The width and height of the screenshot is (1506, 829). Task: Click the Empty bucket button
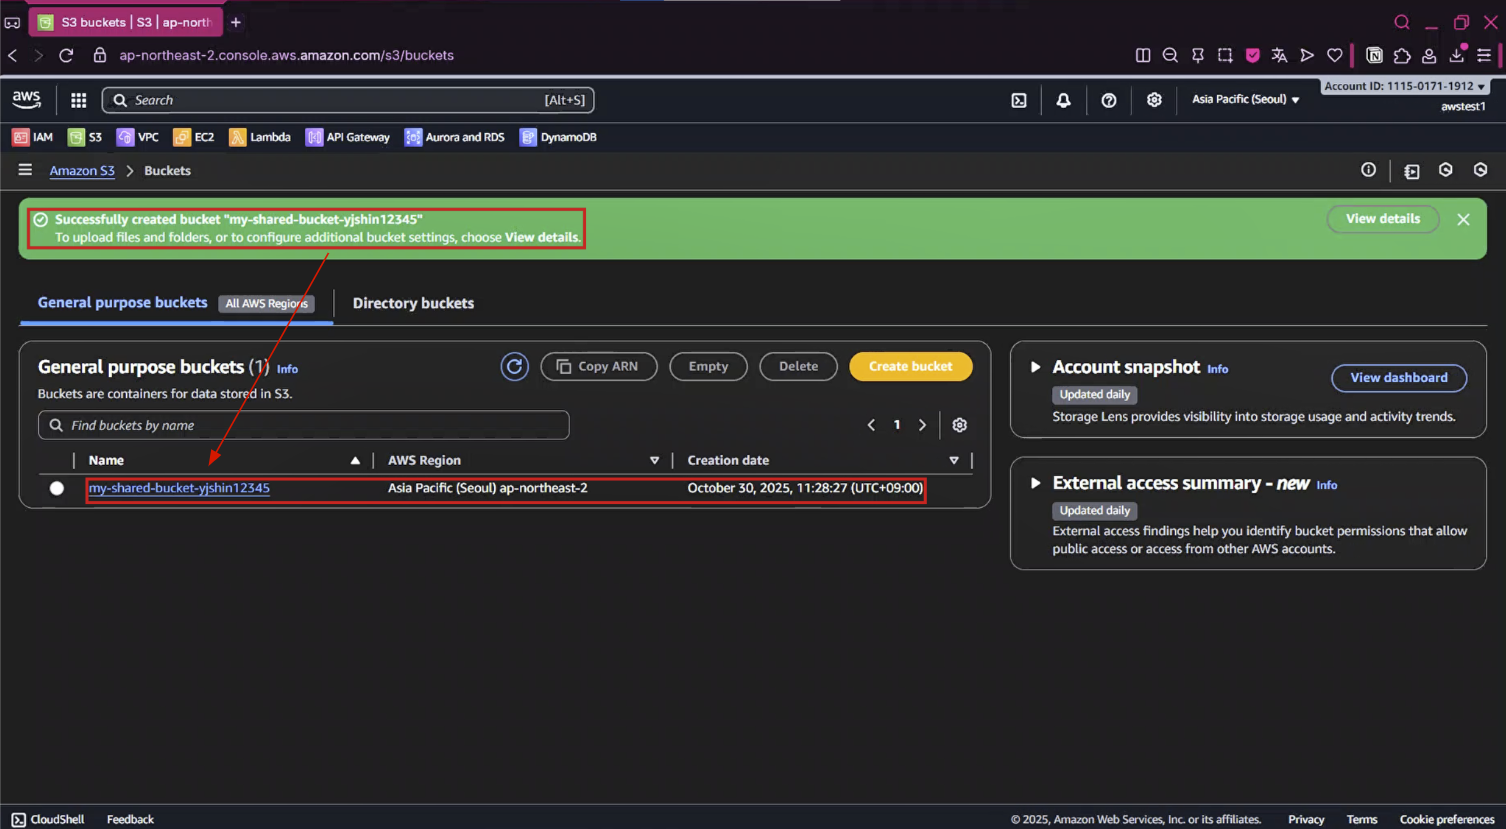click(x=708, y=366)
